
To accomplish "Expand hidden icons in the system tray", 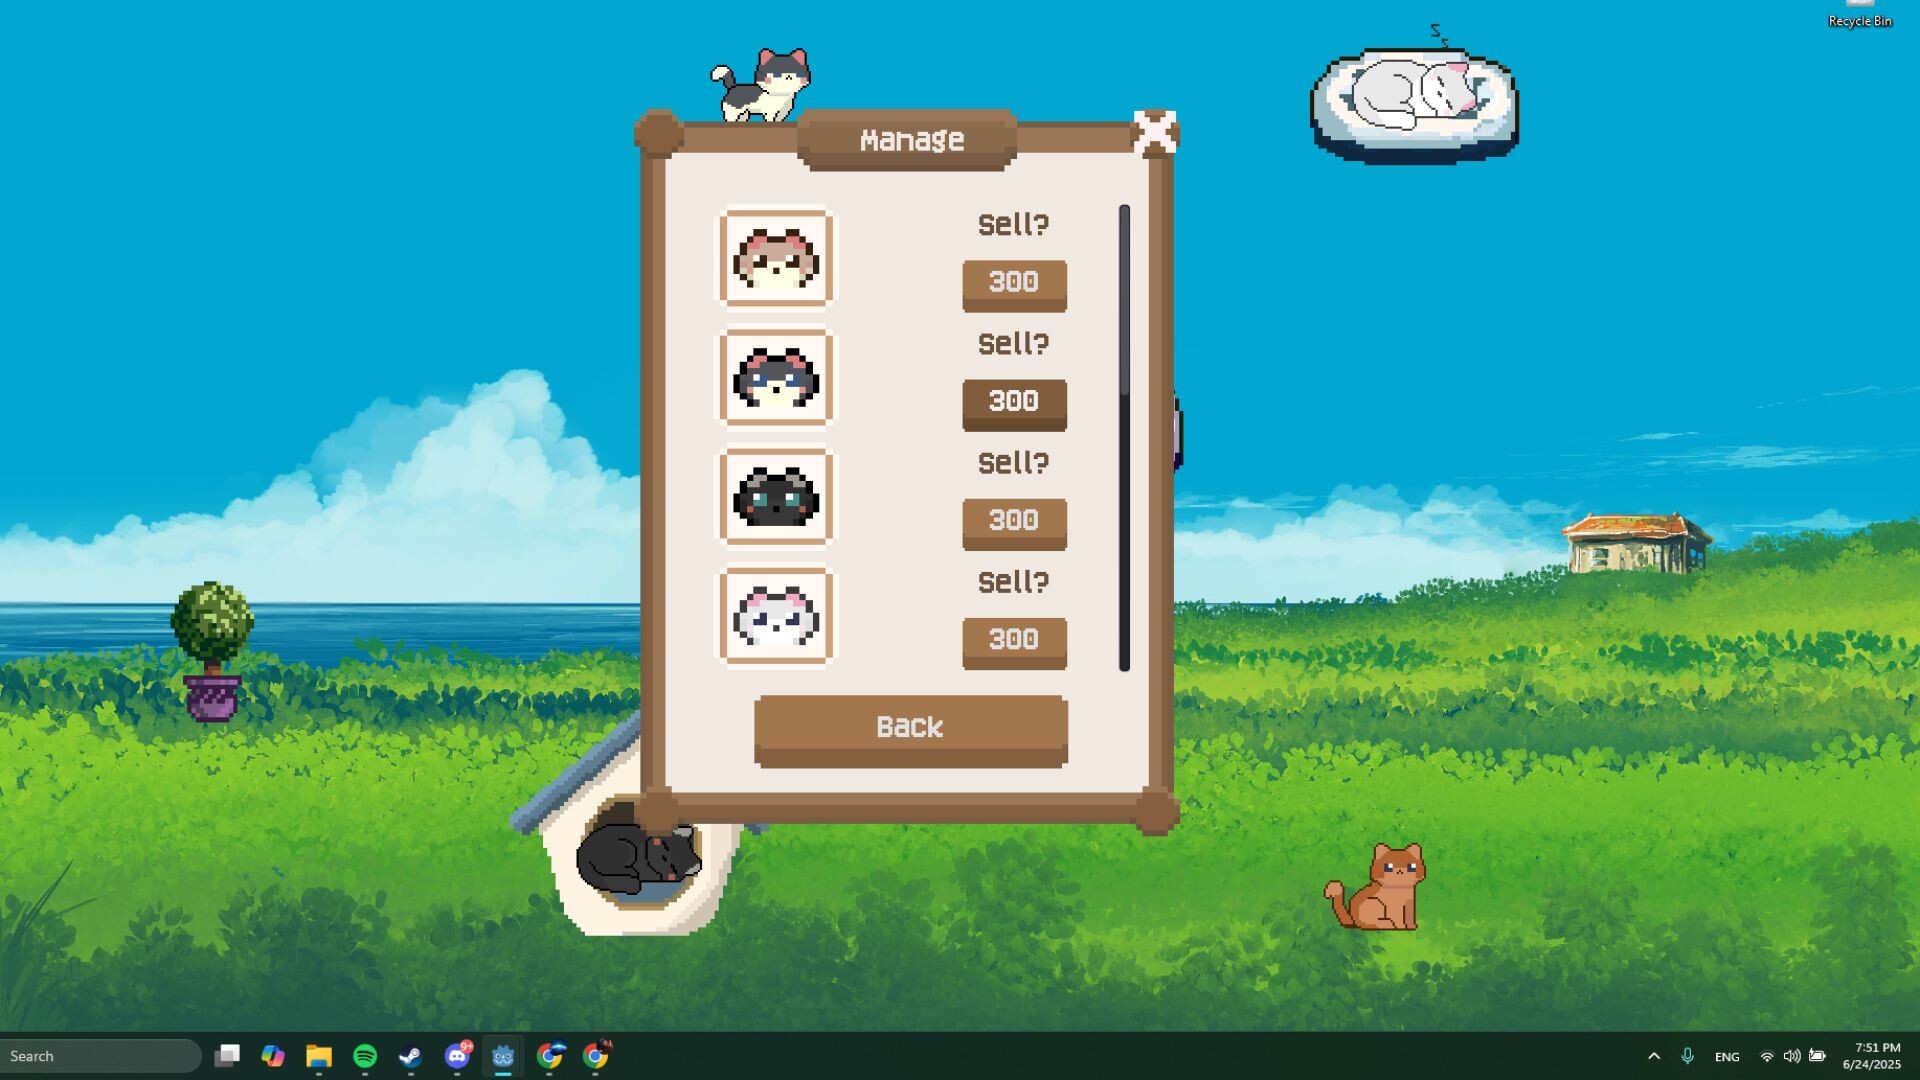I will point(1653,1055).
